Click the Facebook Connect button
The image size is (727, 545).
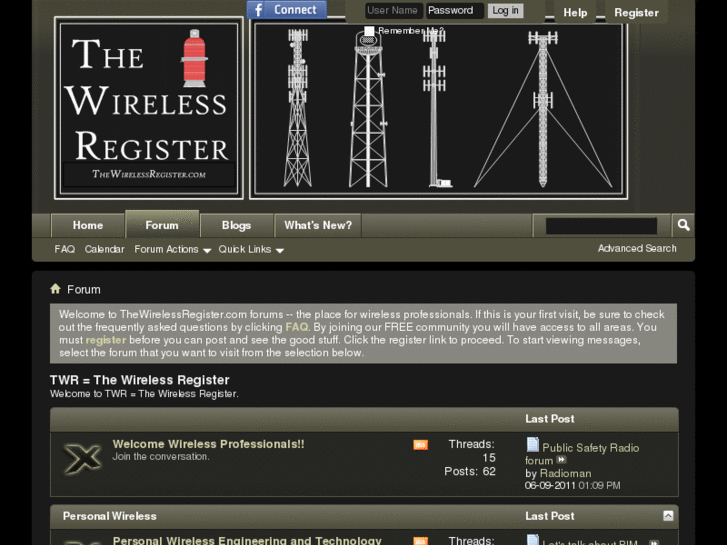pyautogui.click(x=287, y=10)
